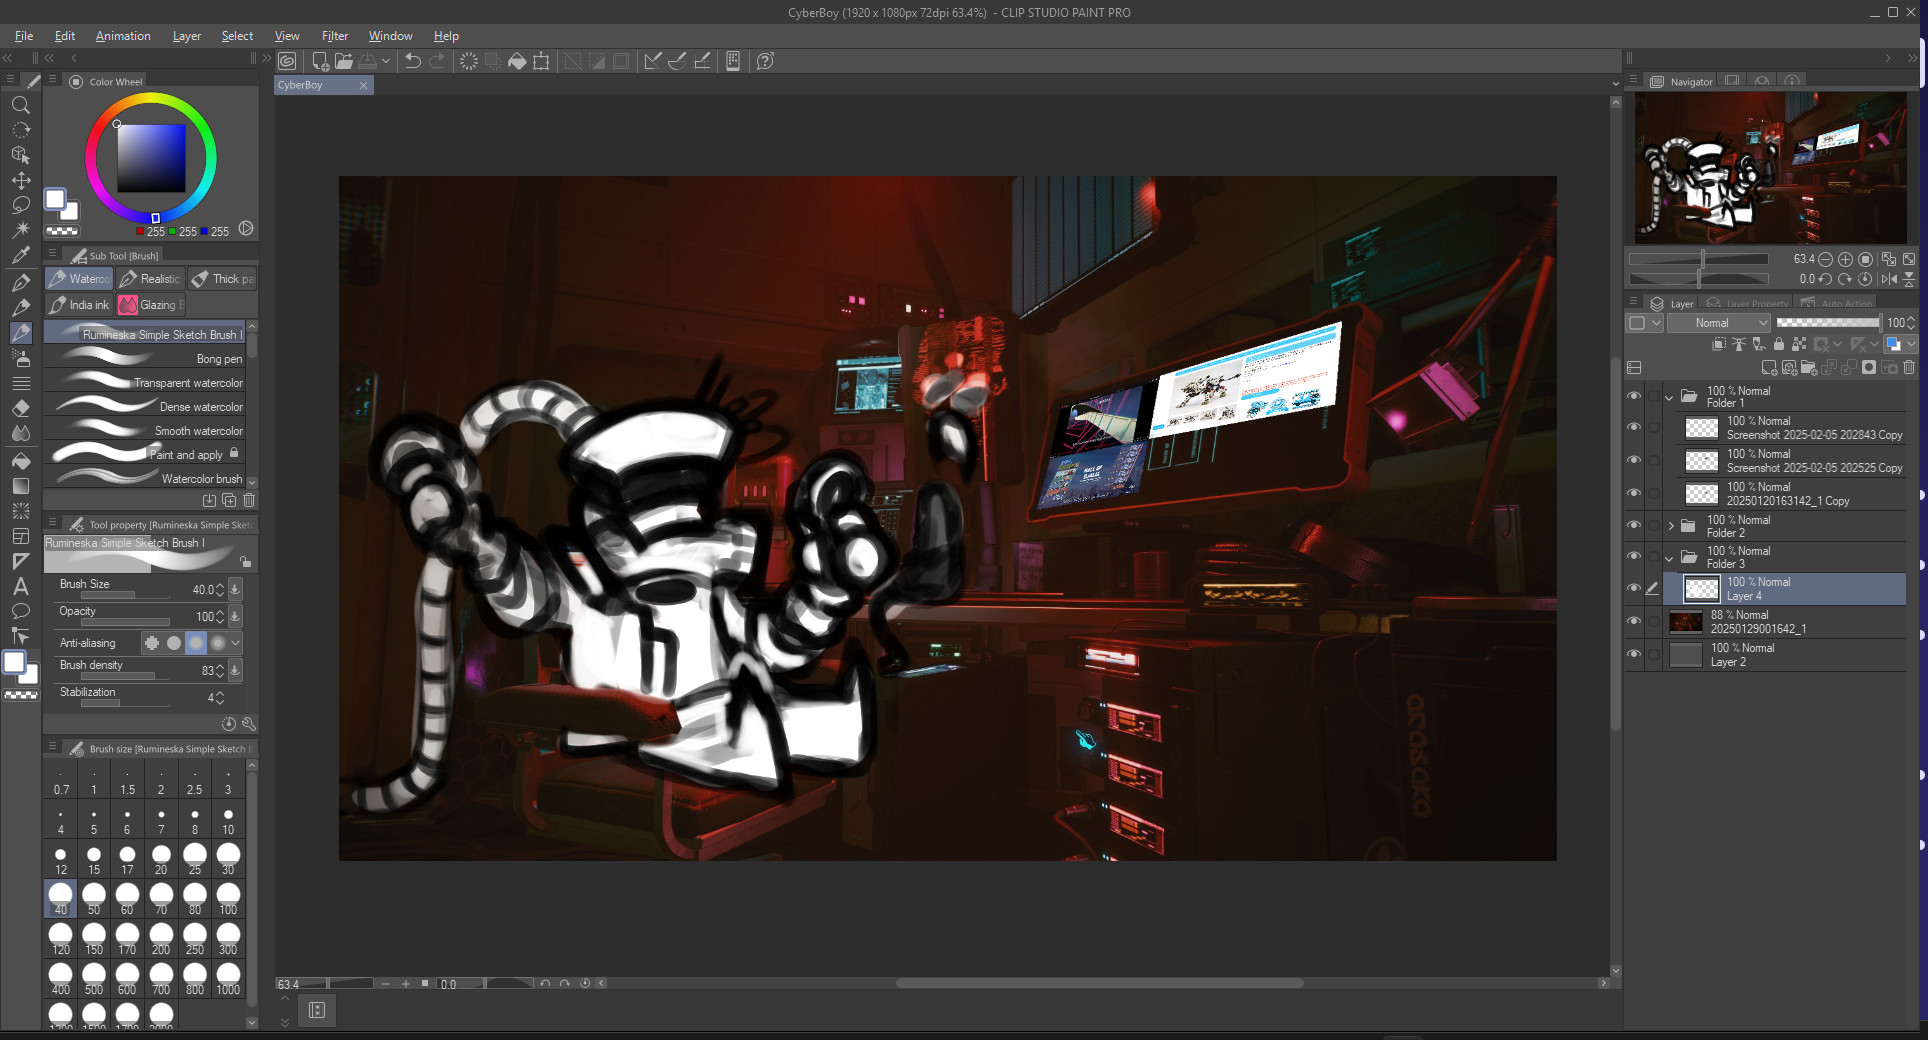Click the Redo arrow in the command bar
Image resolution: width=1928 pixels, height=1040 pixels.
click(437, 61)
